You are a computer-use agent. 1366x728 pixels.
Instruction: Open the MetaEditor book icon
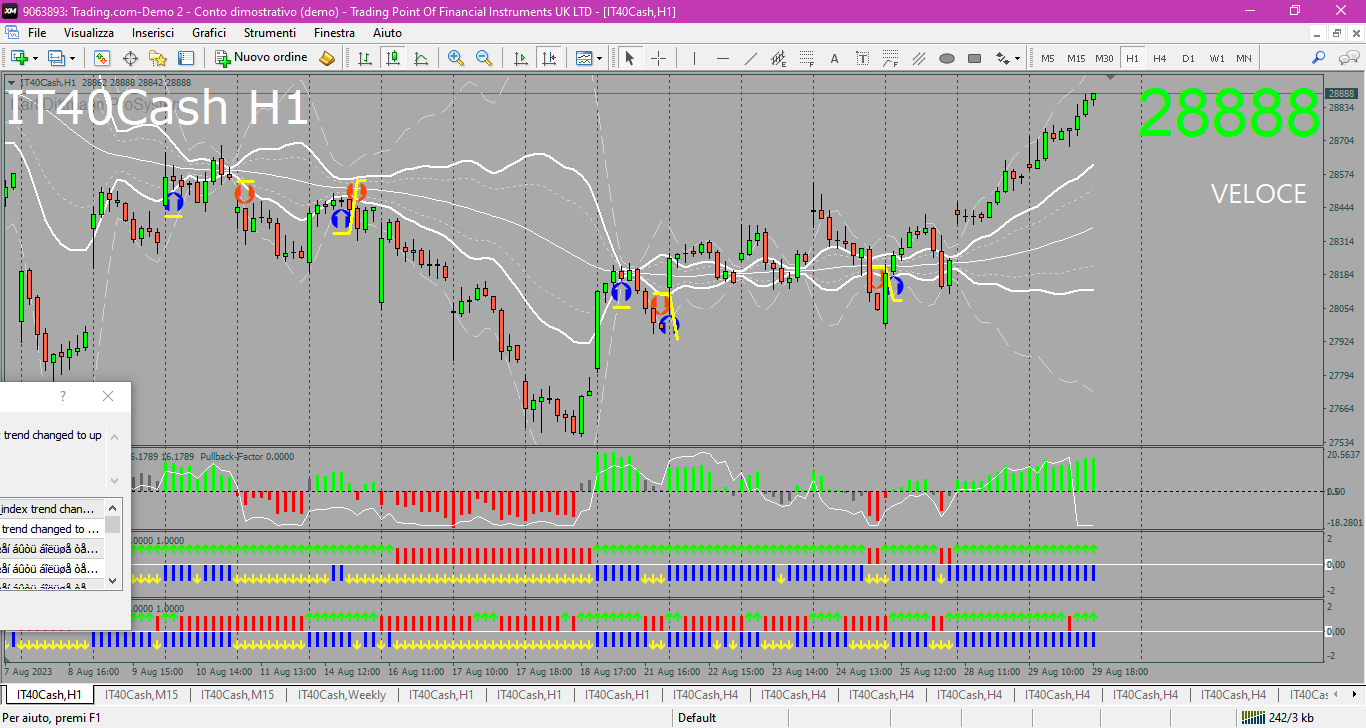[327, 58]
